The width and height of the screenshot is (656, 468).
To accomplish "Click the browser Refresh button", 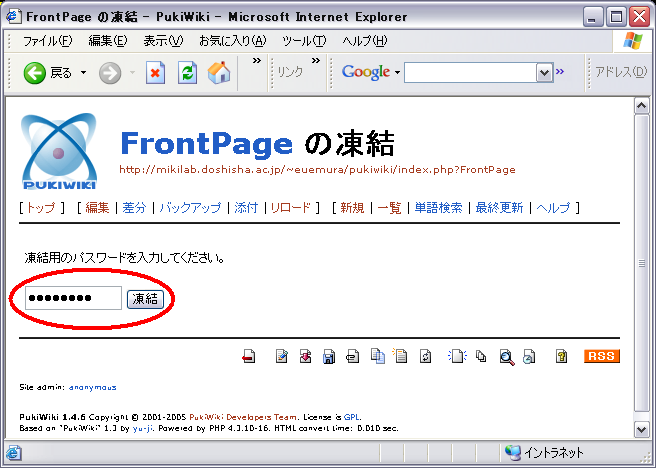I will point(187,73).
